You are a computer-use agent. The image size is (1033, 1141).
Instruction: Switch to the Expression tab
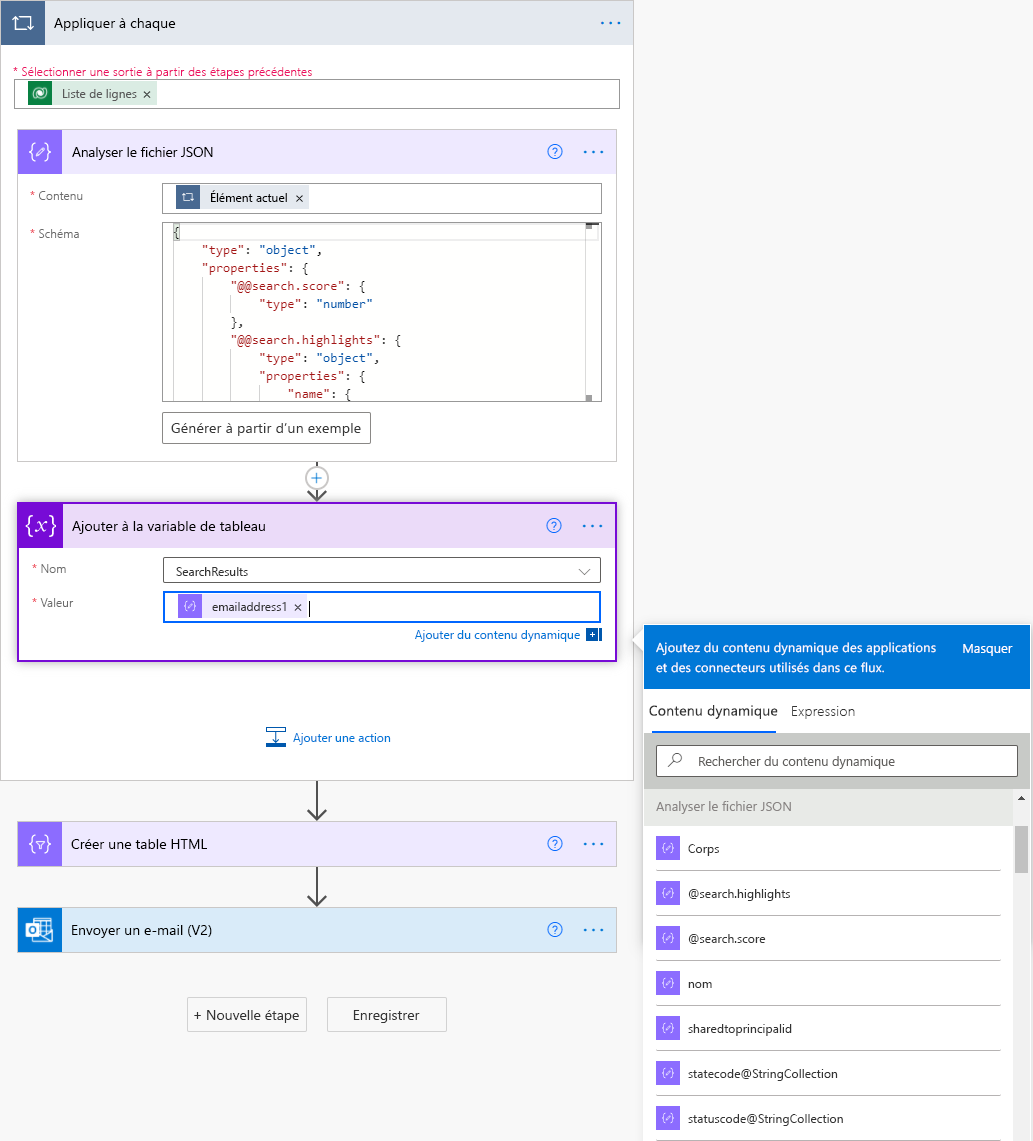click(823, 711)
